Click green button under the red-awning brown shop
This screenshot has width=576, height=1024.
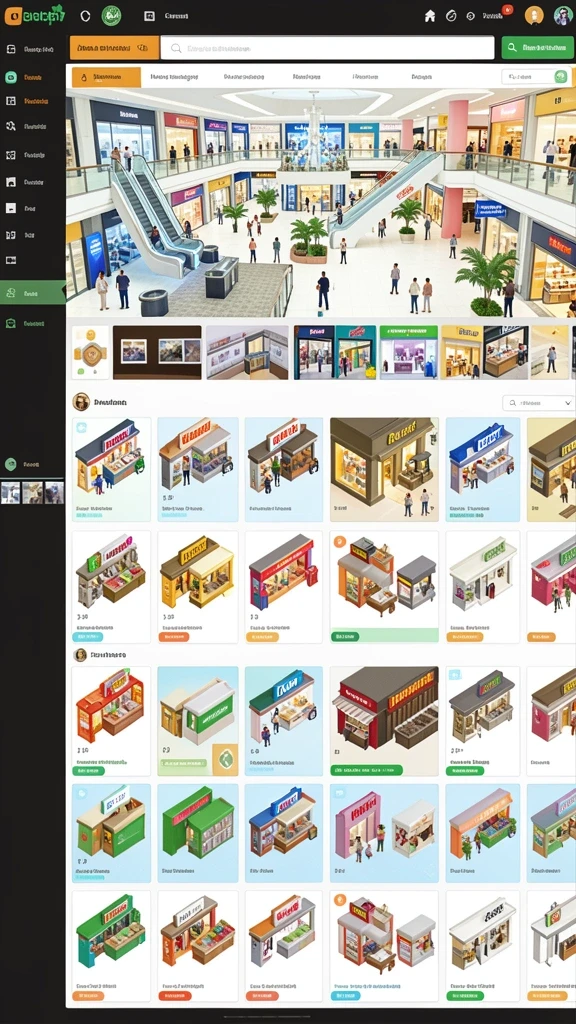pos(366,771)
